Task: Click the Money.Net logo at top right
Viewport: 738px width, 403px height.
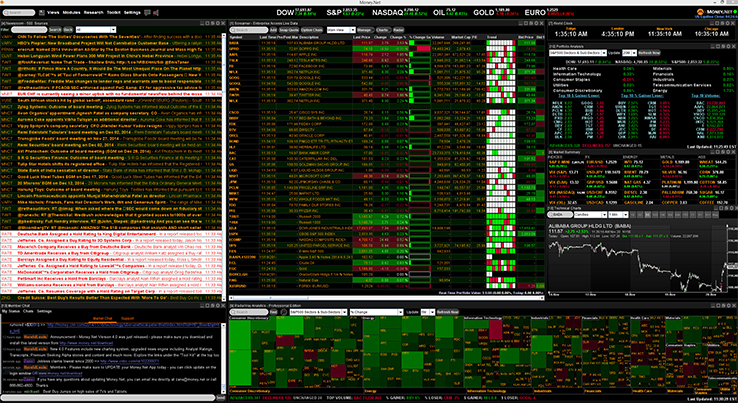Action: pos(716,12)
